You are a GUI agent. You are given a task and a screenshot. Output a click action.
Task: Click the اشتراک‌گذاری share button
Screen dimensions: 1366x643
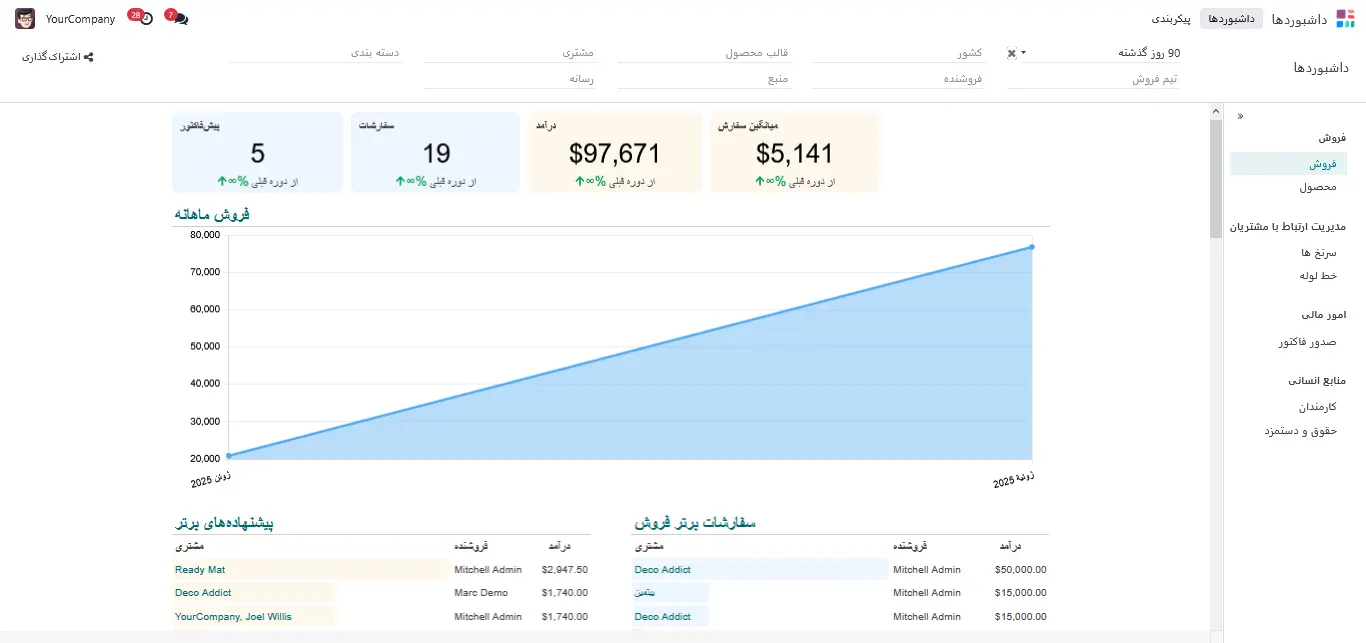58,57
